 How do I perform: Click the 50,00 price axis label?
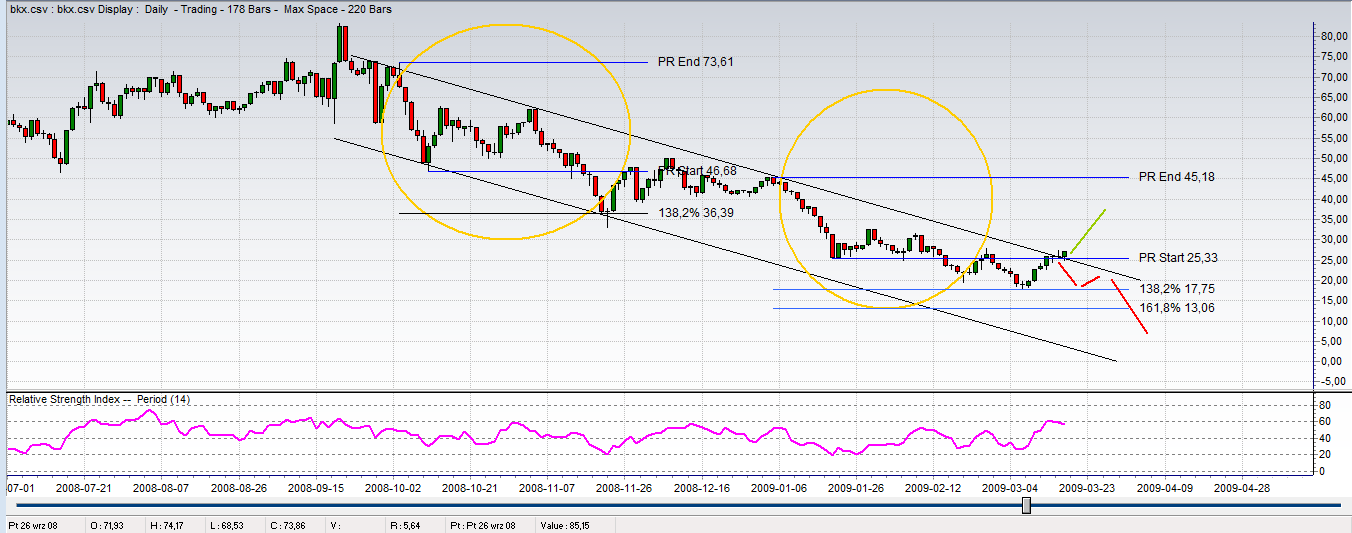coord(1333,158)
